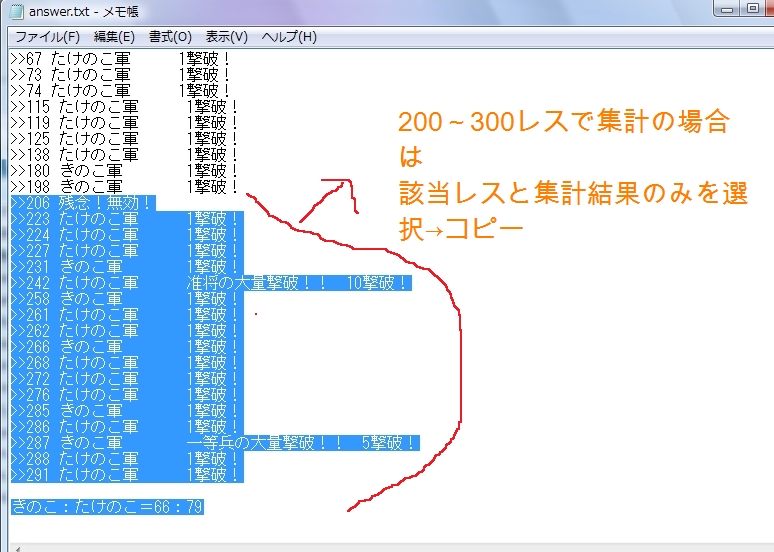Open the 編集(E) menu
The image size is (774, 552).
tap(114, 37)
